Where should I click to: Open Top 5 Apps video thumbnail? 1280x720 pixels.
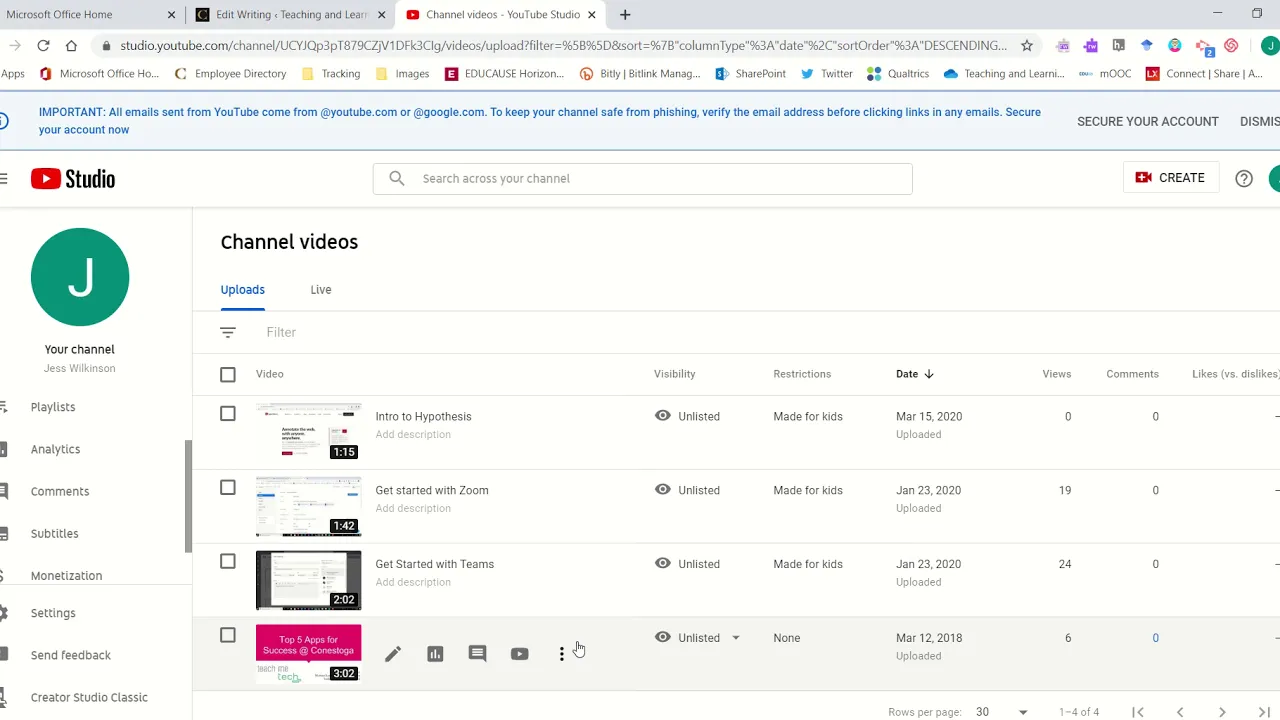pos(308,654)
